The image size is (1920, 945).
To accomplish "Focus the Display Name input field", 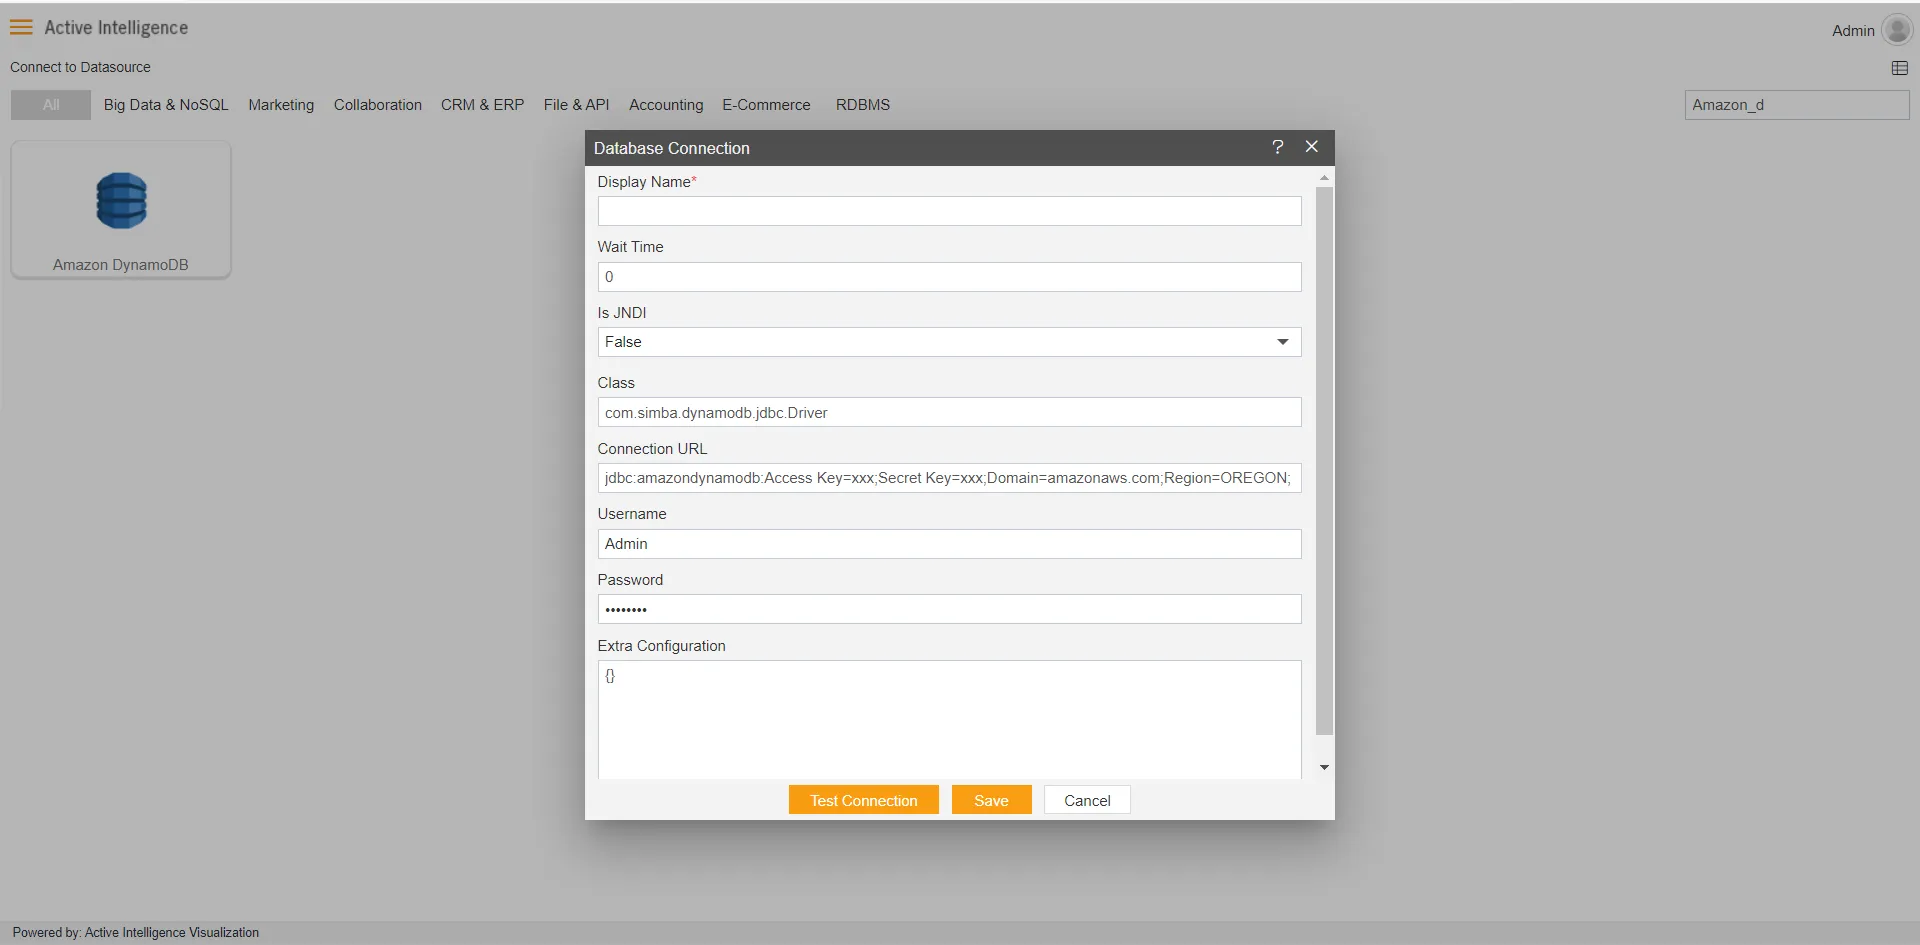I will pos(949,211).
